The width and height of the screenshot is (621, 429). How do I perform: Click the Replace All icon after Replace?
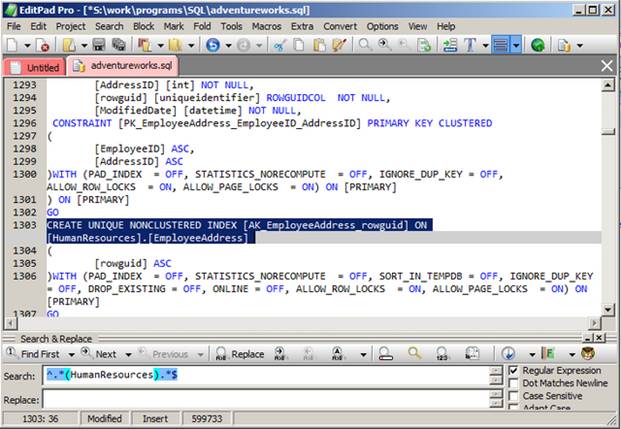point(280,353)
